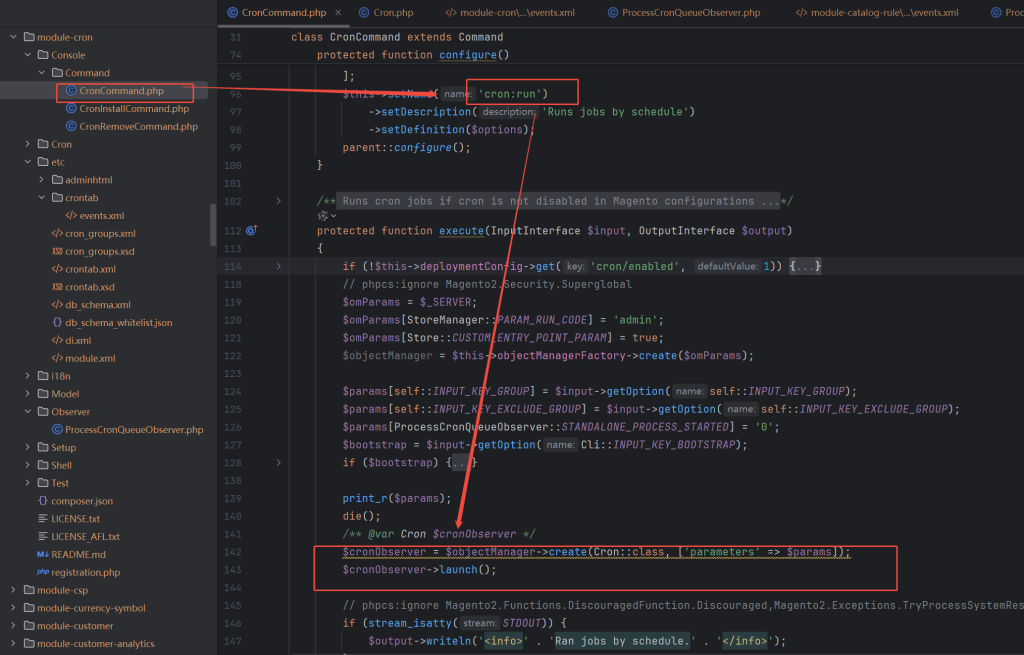
Task: Expand the module-currency-symbol folder arrow
Action: [x=13, y=607]
